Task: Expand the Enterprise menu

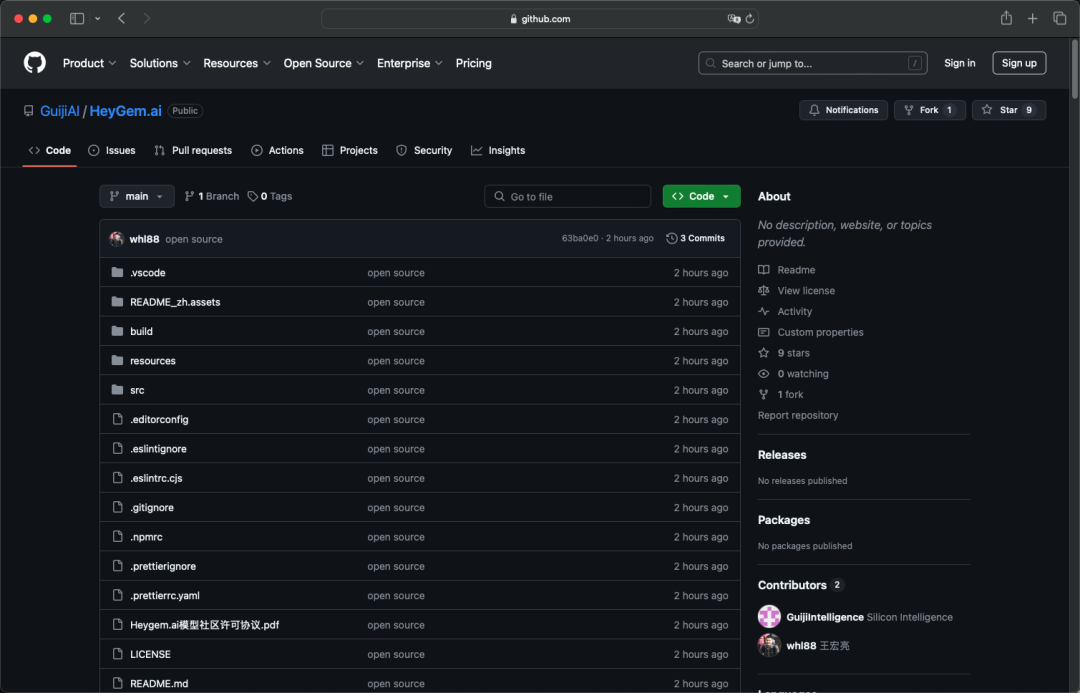Action: click(x=410, y=63)
